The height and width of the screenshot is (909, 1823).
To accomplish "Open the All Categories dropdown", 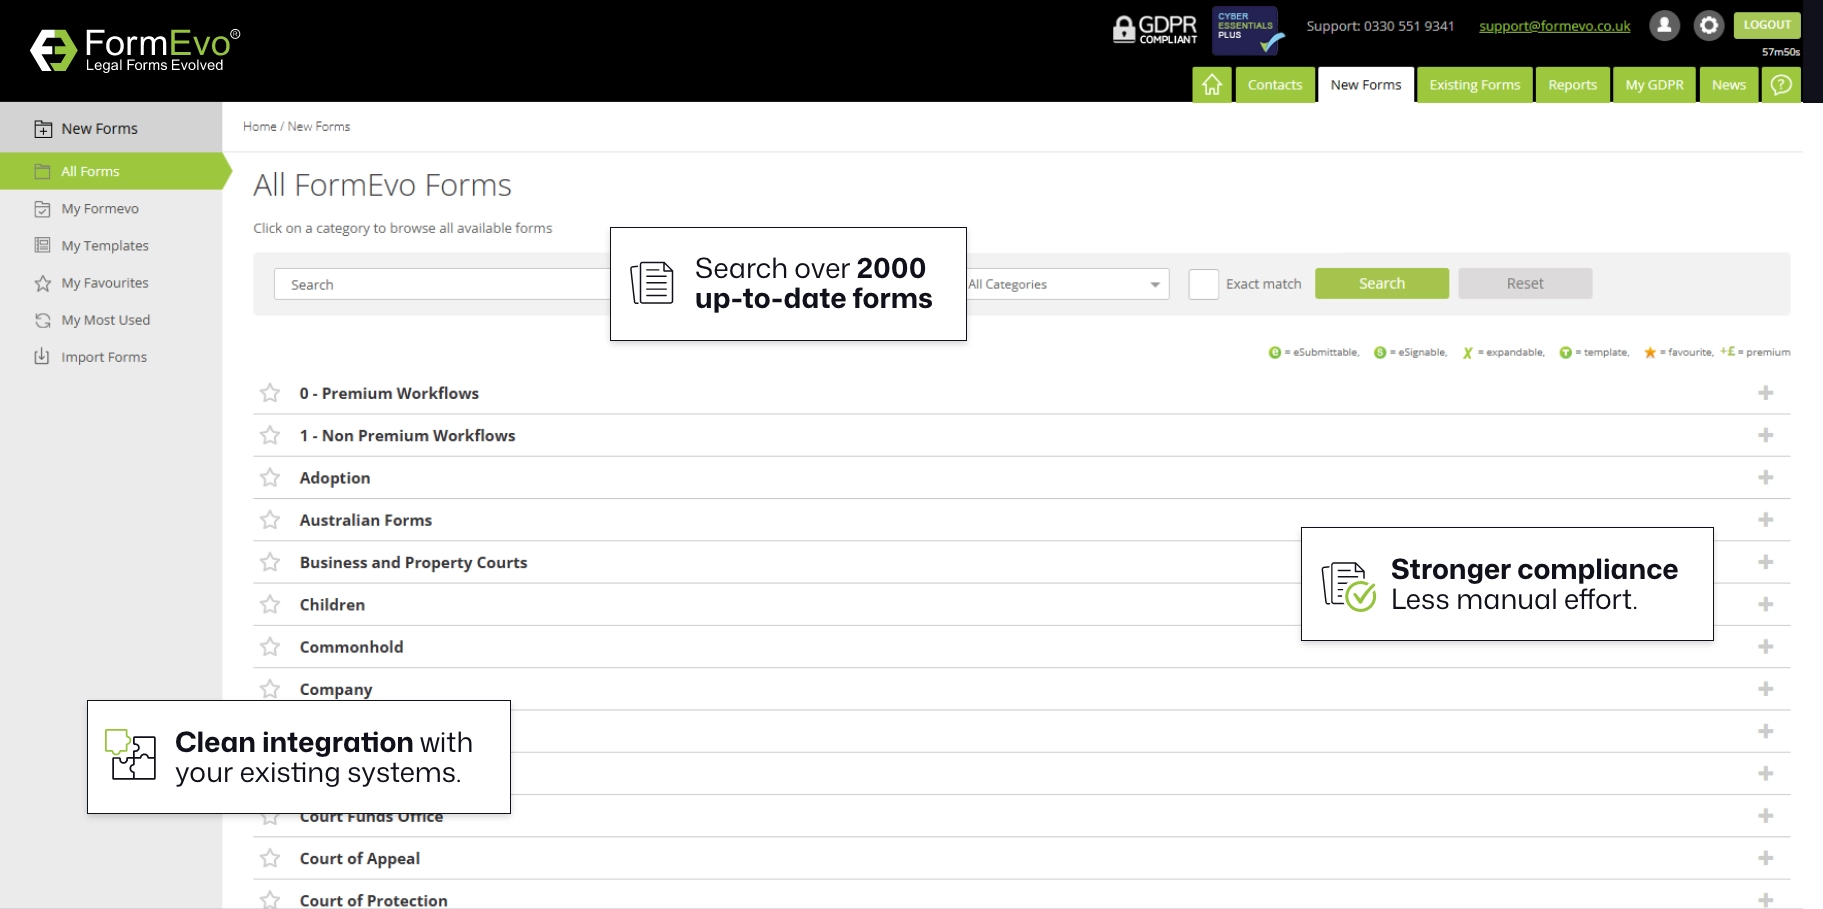I will pos(1067,284).
